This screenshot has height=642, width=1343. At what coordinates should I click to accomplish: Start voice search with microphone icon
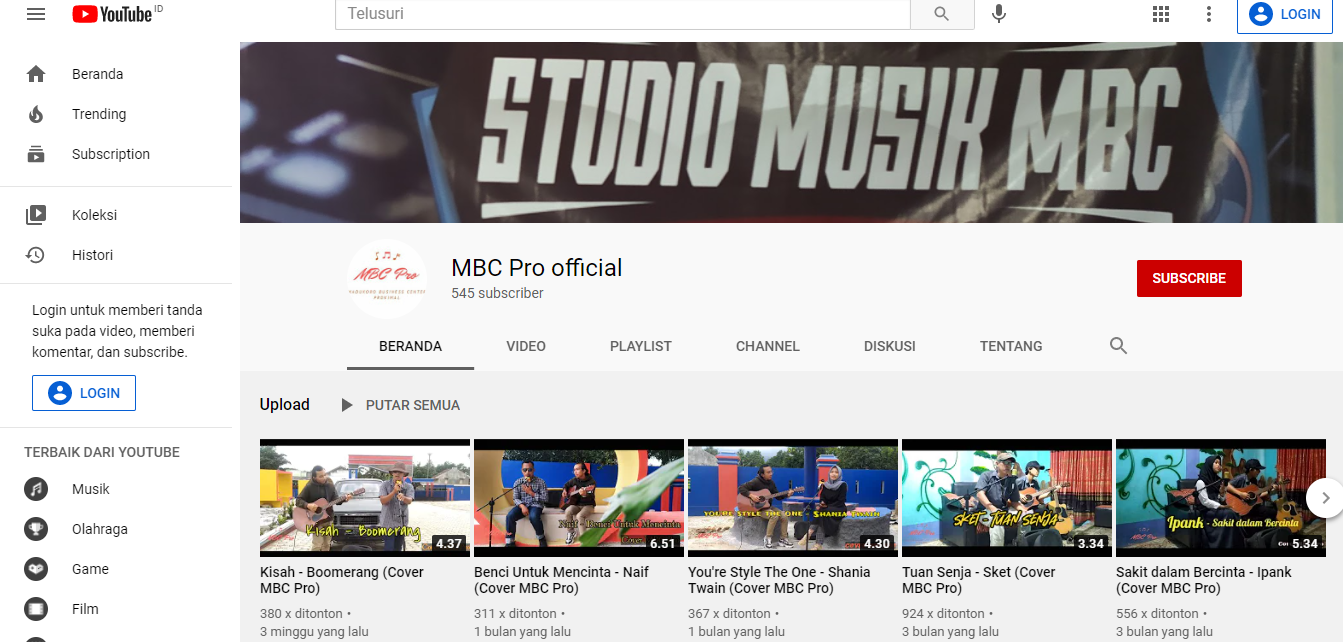point(998,14)
